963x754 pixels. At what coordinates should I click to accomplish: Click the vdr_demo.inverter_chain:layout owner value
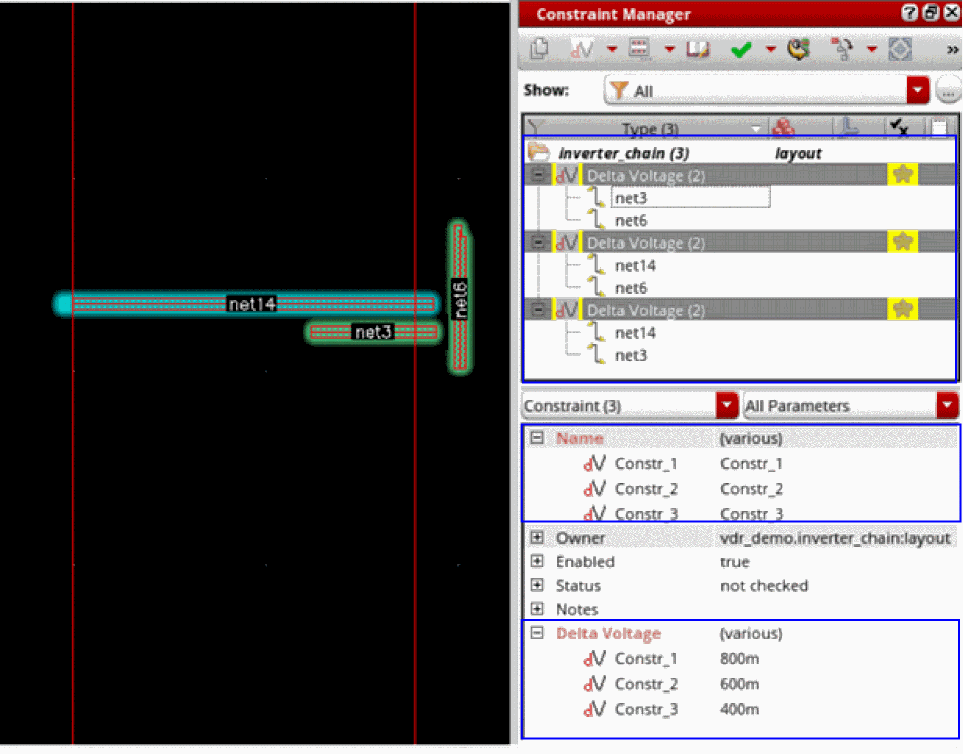click(835, 538)
